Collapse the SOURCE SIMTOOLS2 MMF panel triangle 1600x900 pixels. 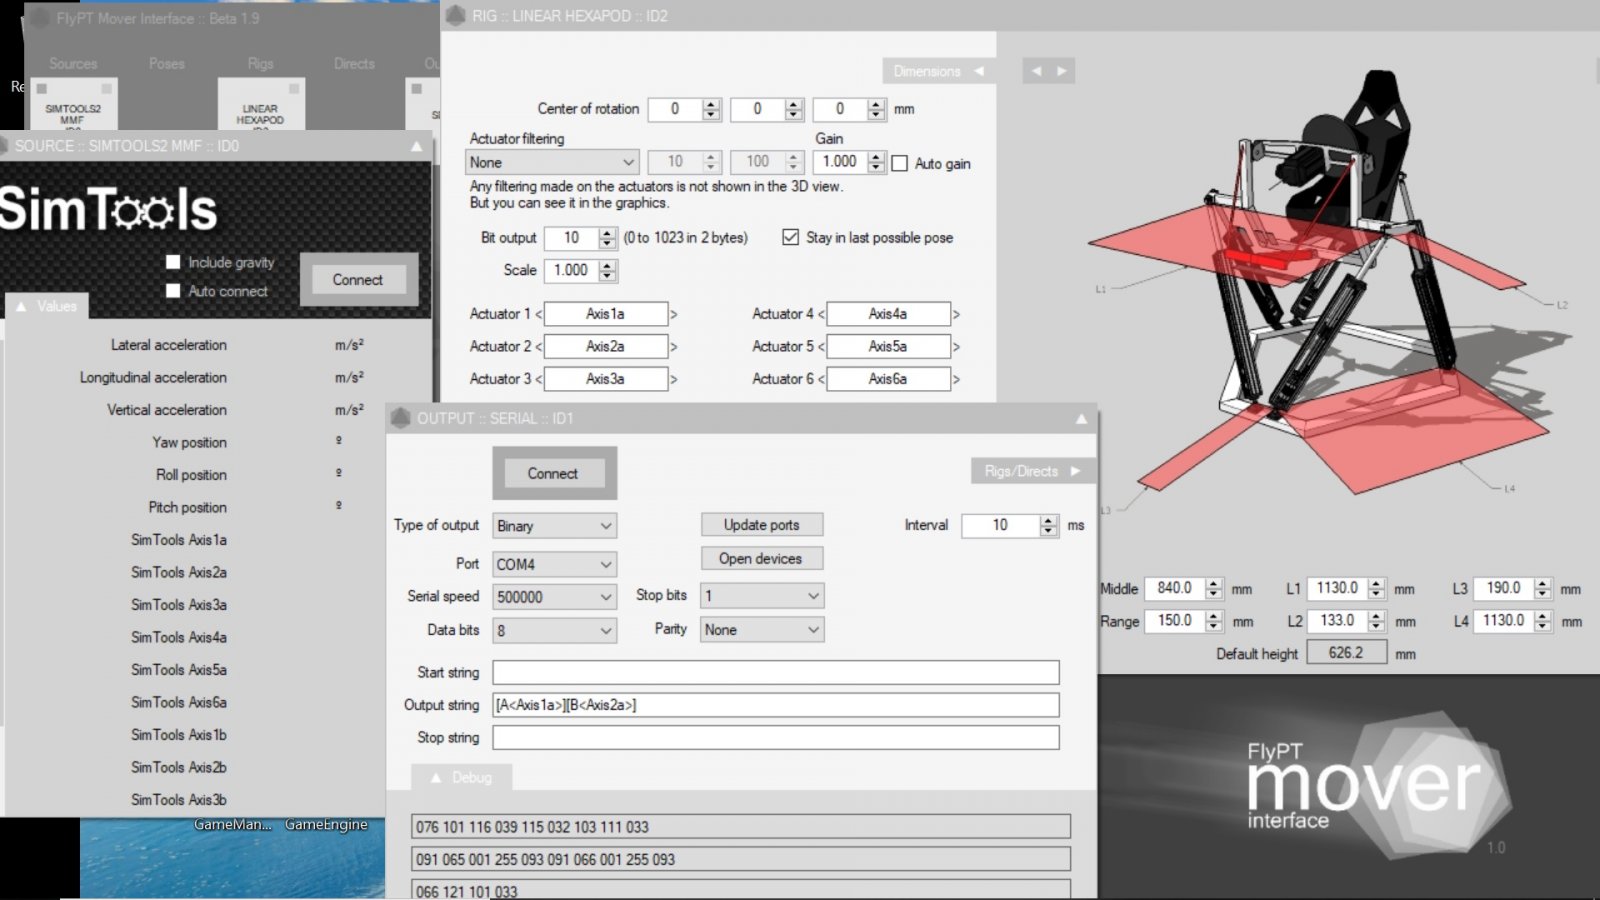[x=416, y=146]
